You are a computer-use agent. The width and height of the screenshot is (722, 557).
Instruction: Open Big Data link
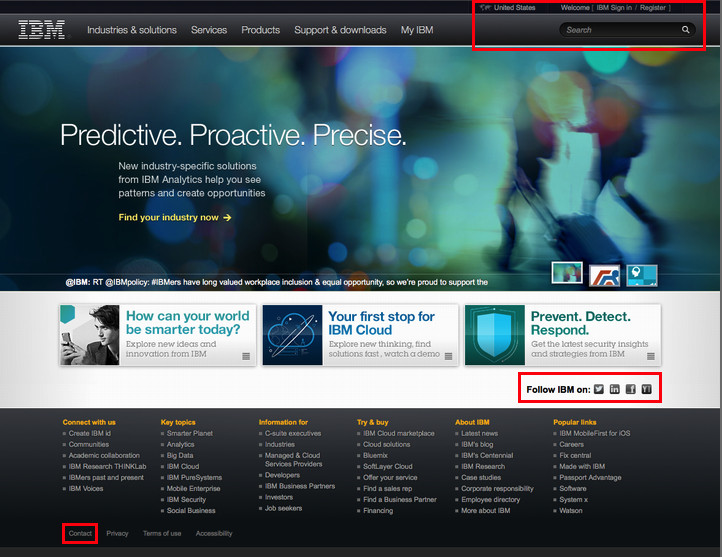click(x=180, y=455)
